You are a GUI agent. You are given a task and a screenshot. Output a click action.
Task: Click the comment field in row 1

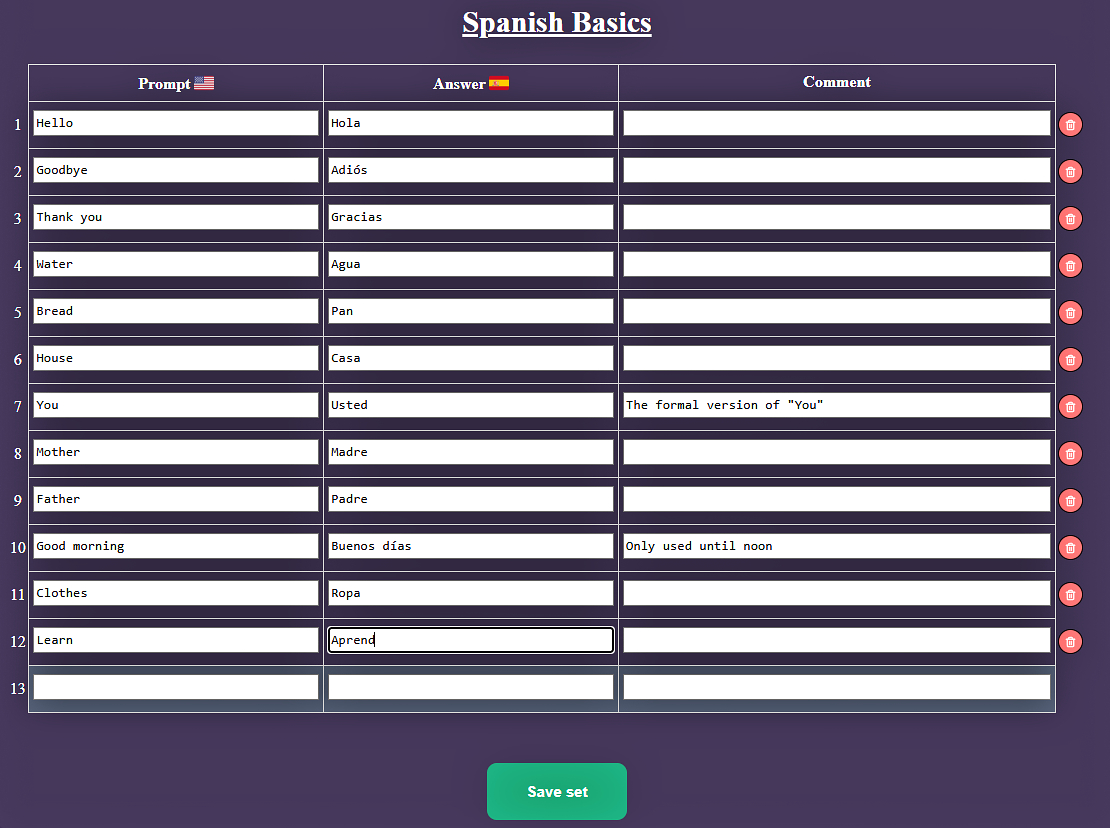tap(837, 123)
